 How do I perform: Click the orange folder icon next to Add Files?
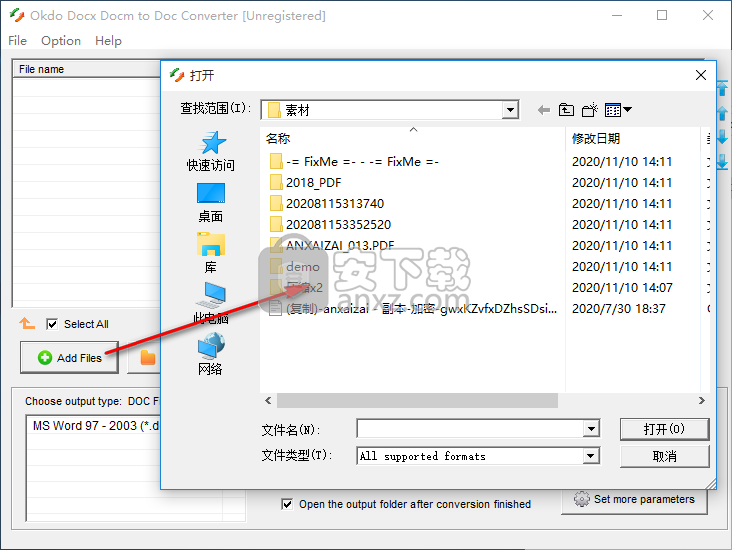point(148,358)
